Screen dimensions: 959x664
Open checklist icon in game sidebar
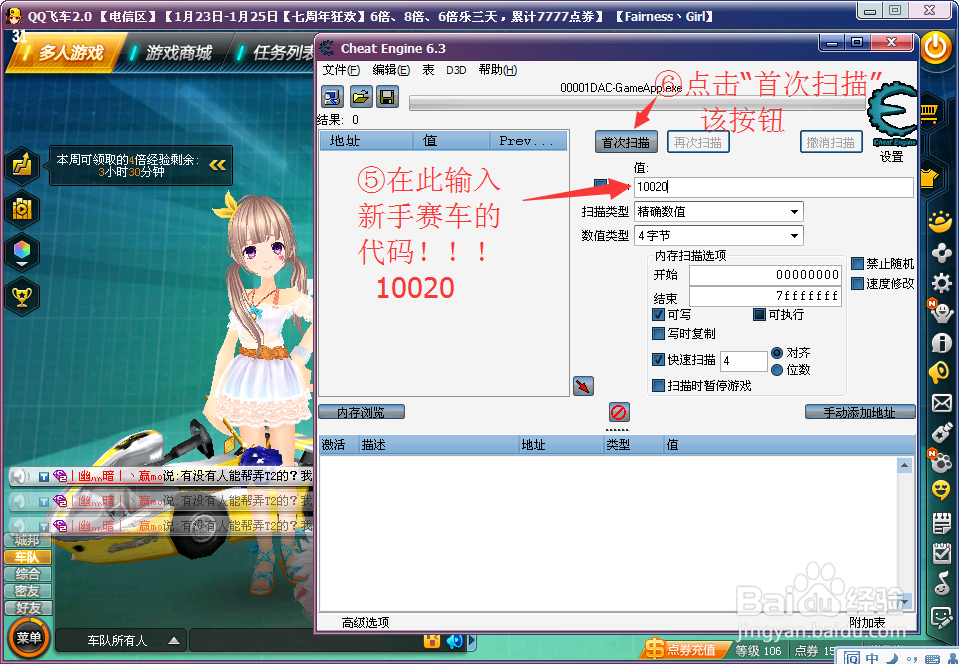pyautogui.click(x=941, y=553)
